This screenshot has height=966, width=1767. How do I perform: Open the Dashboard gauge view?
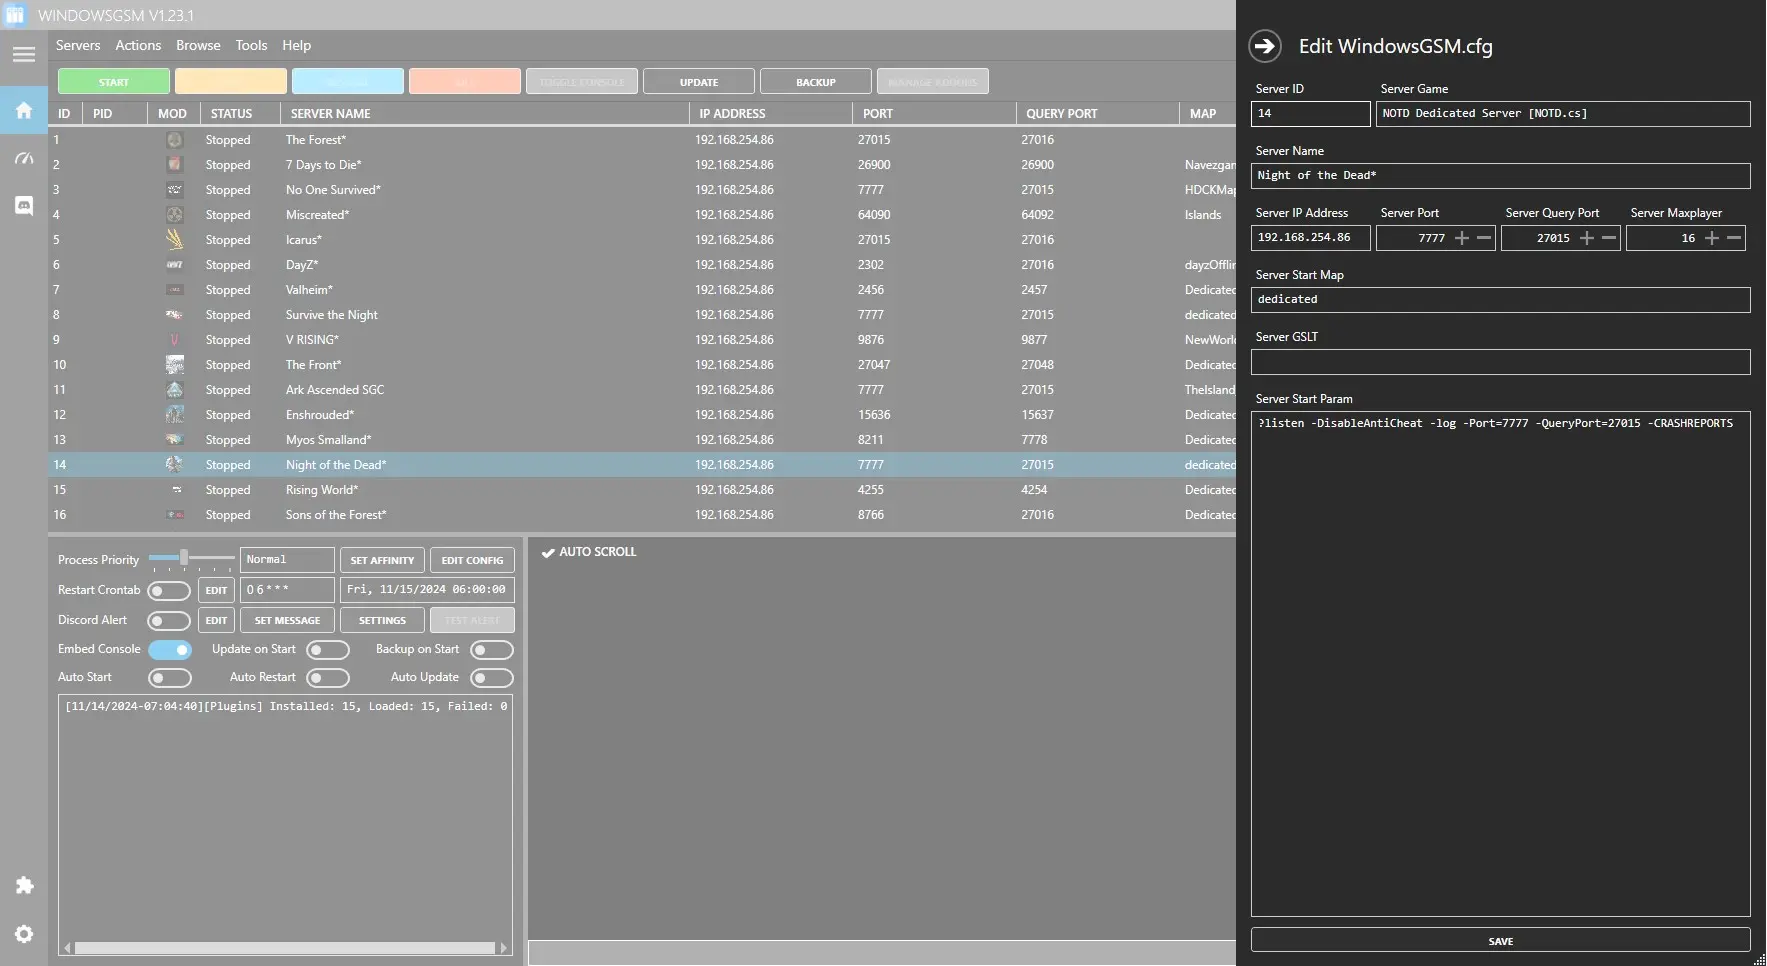click(24, 159)
